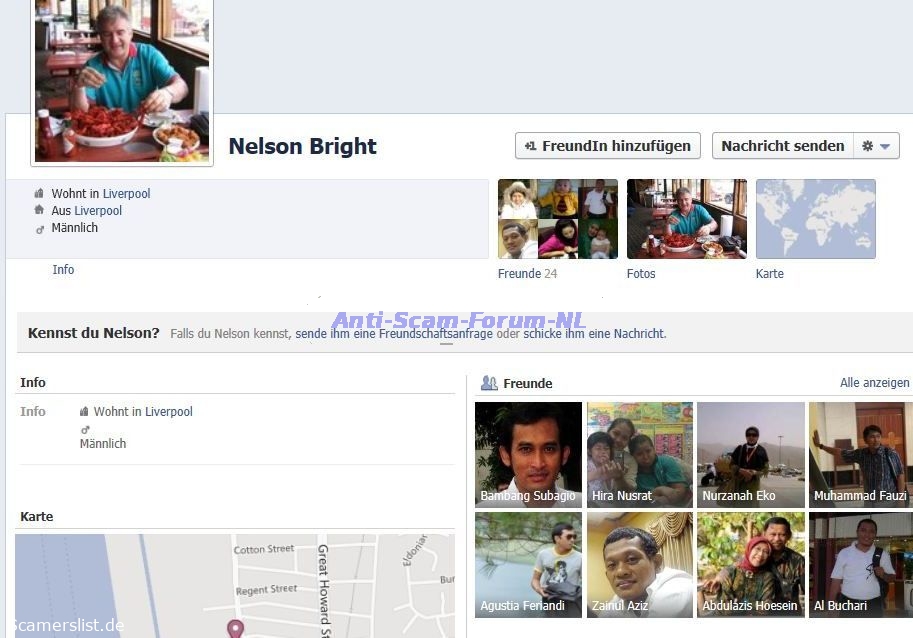Open Nurzanah Eko's friend tile
913x638 pixels.
pyautogui.click(x=750, y=455)
